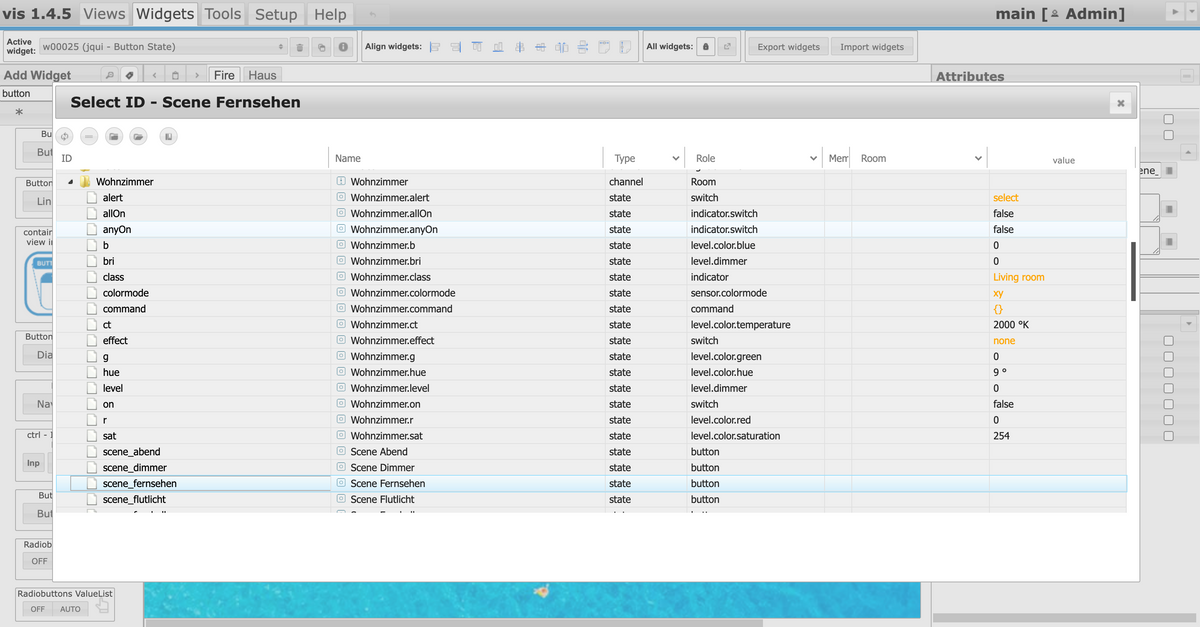Click the dialog's vertical scrollbar thumb
Screen dimensions: 1200x627
pyautogui.click(x=1132, y=270)
